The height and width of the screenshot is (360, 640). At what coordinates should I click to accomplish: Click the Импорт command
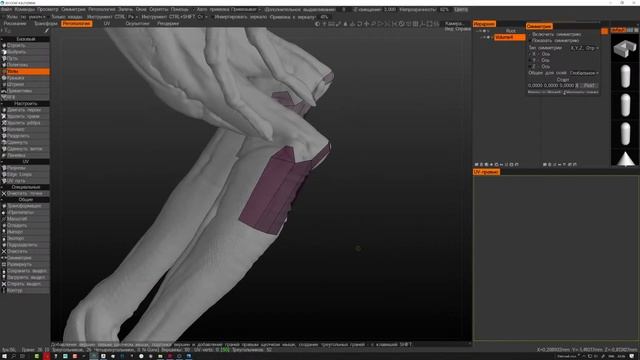point(25,232)
